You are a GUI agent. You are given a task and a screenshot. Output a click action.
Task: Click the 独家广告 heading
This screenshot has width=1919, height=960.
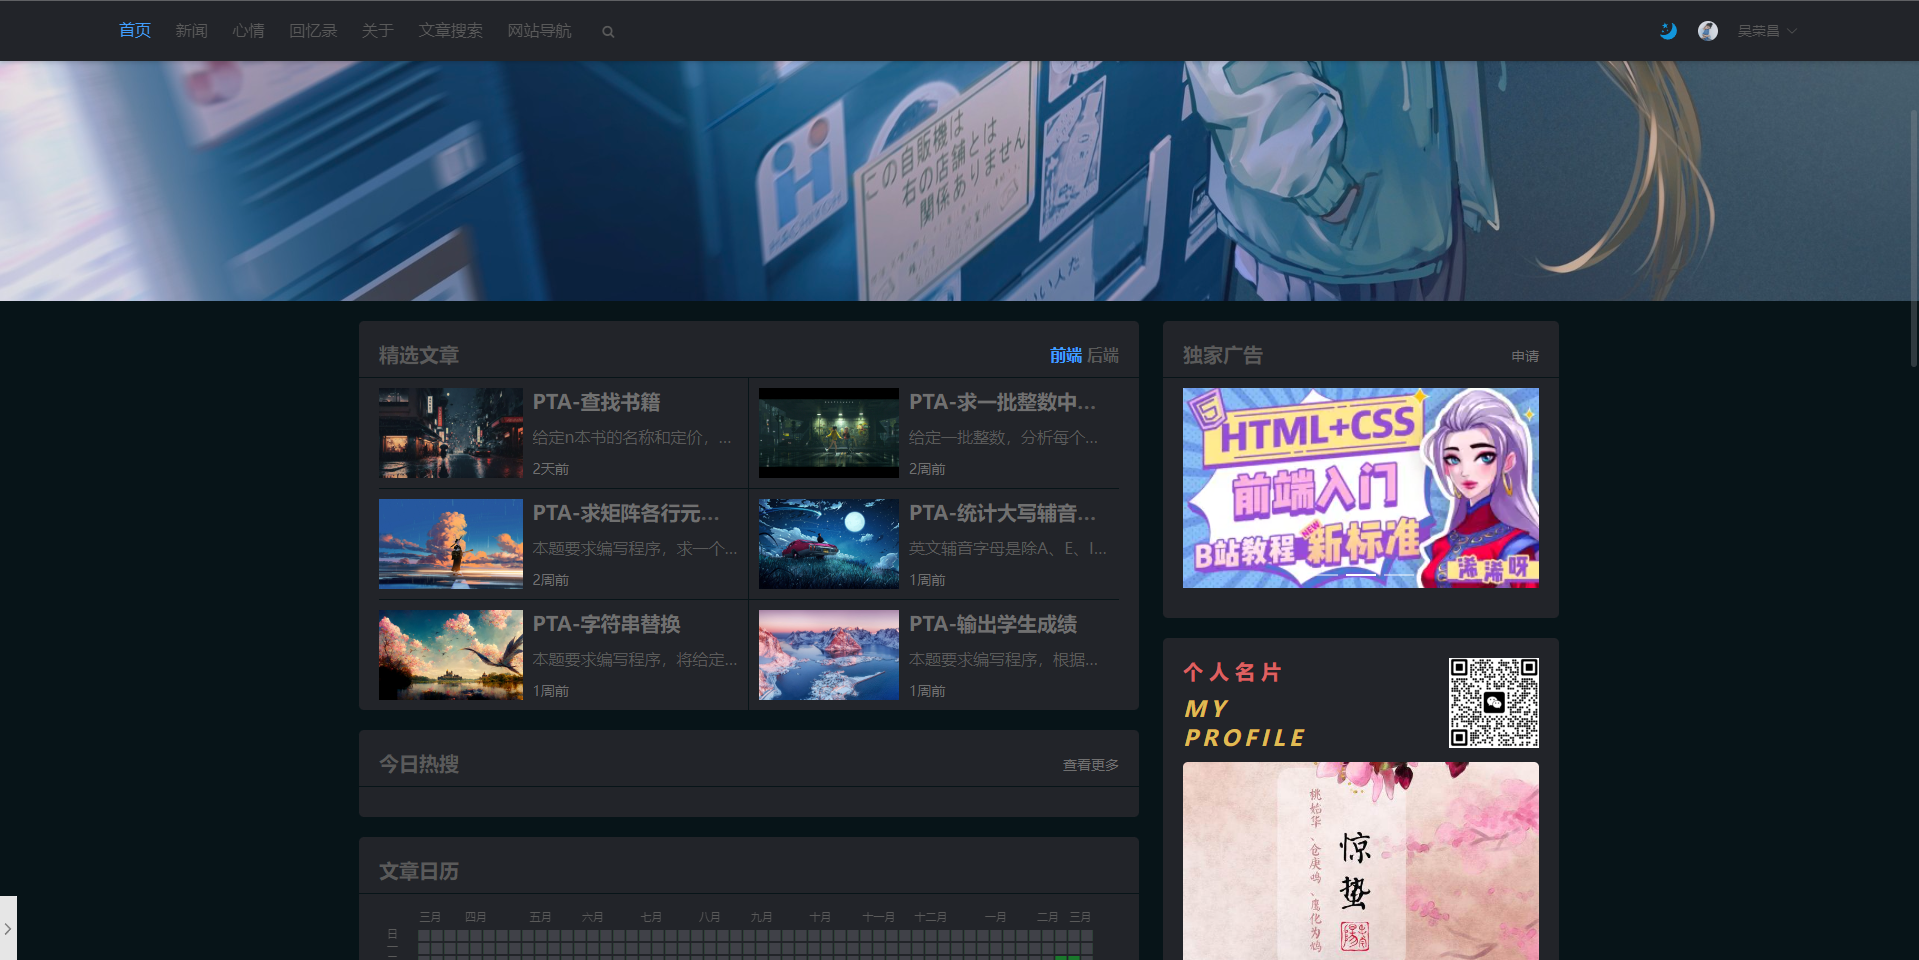coord(1223,355)
